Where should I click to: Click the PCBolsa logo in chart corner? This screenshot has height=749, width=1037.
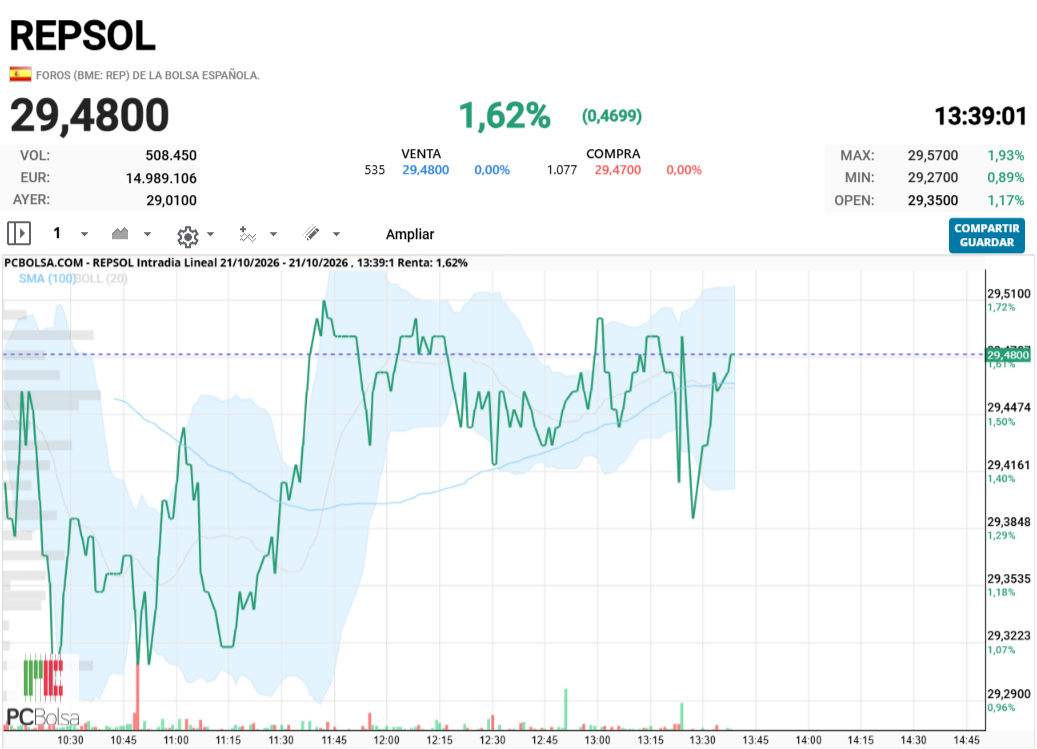tap(43, 691)
